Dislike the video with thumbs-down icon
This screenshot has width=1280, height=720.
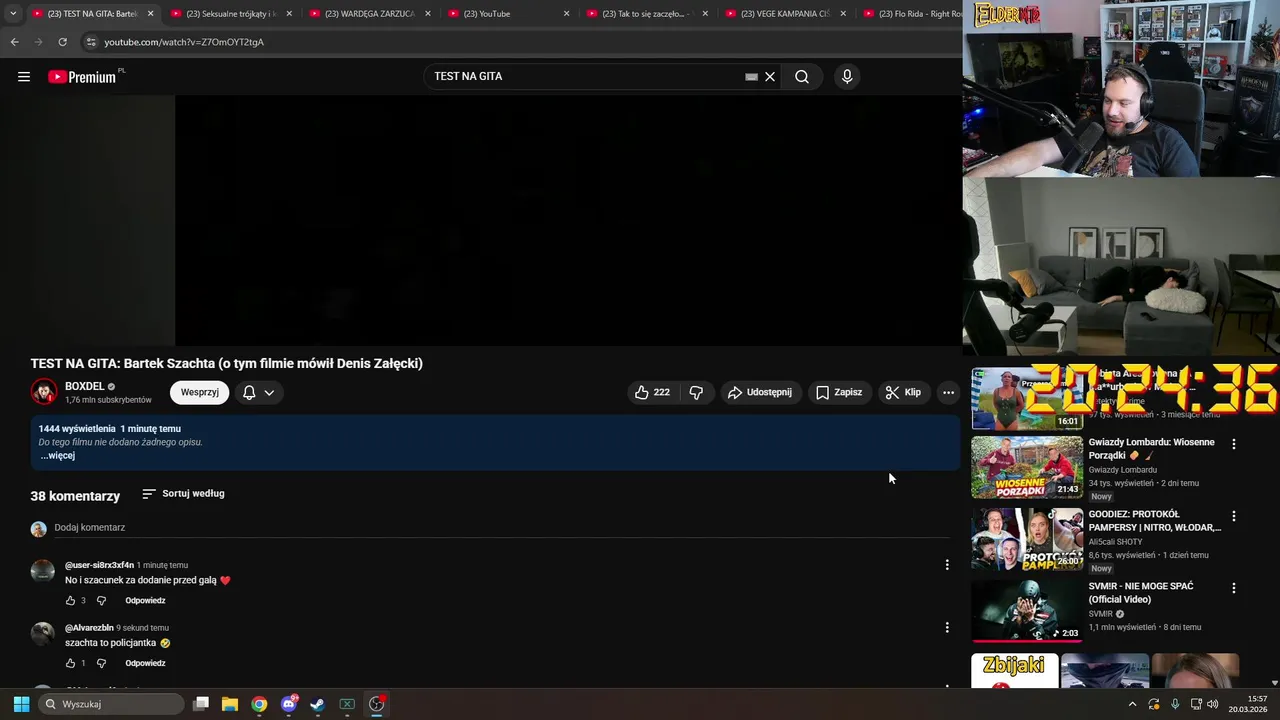pos(697,392)
